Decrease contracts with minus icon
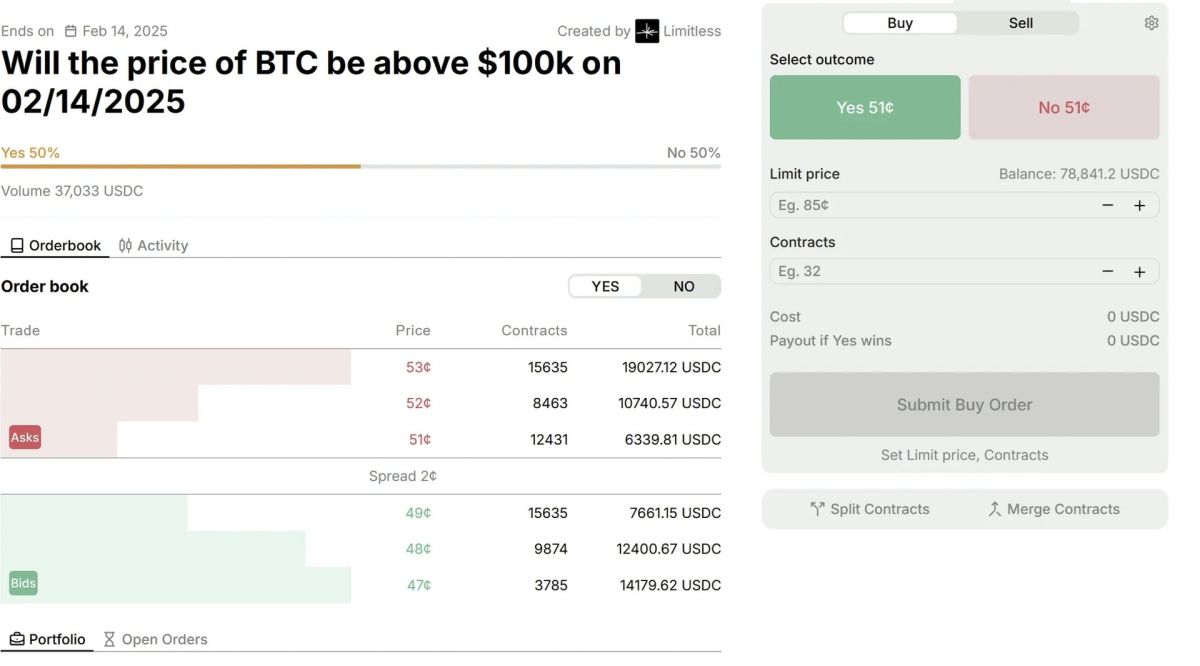 click(1108, 271)
